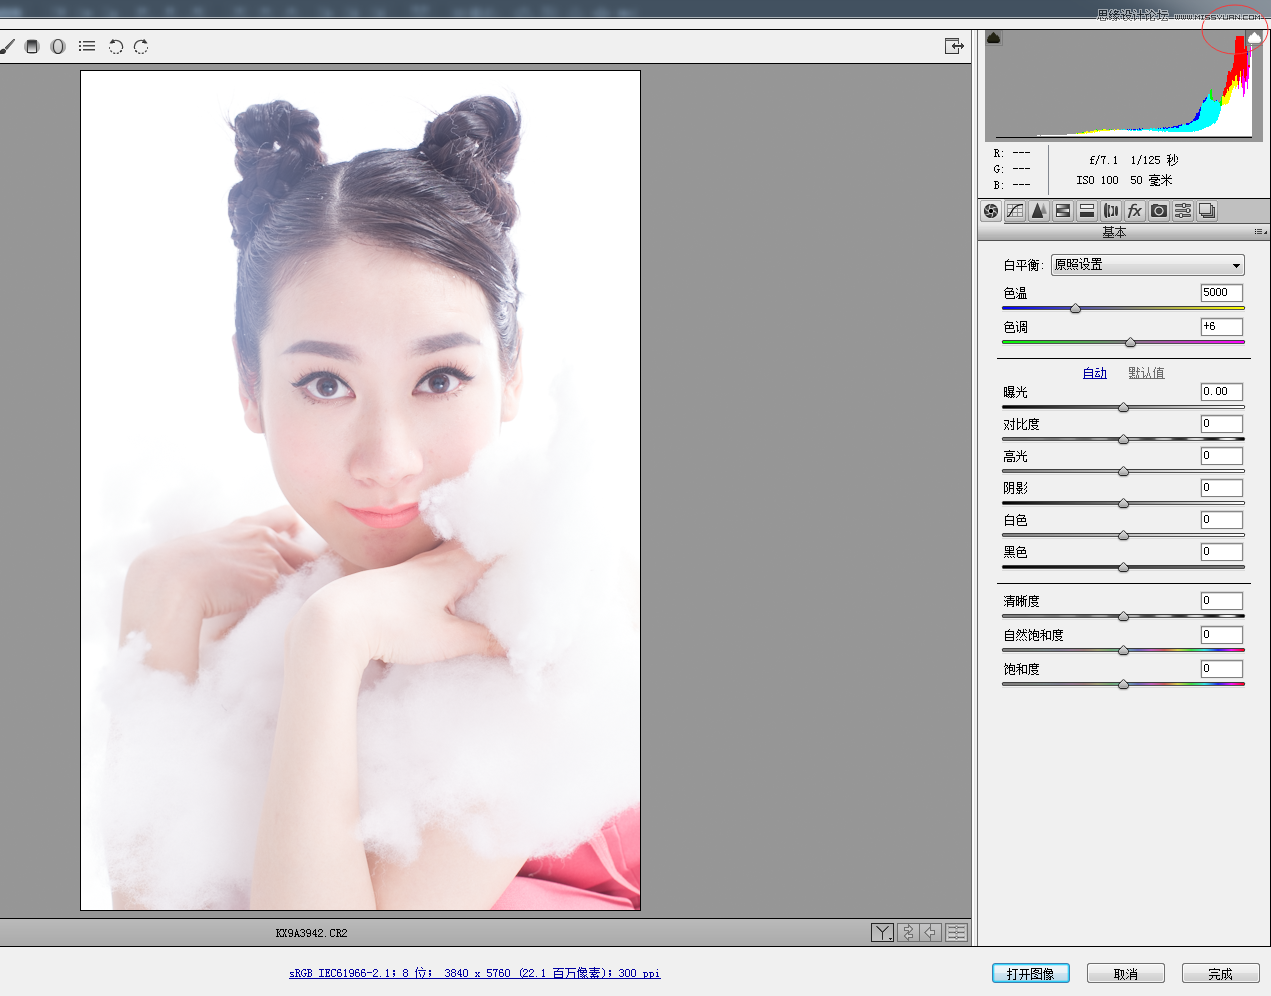The height and width of the screenshot is (996, 1271).
Task: Open the 白平衡 white balance dropdown
Action: [x=1147, y=265]
